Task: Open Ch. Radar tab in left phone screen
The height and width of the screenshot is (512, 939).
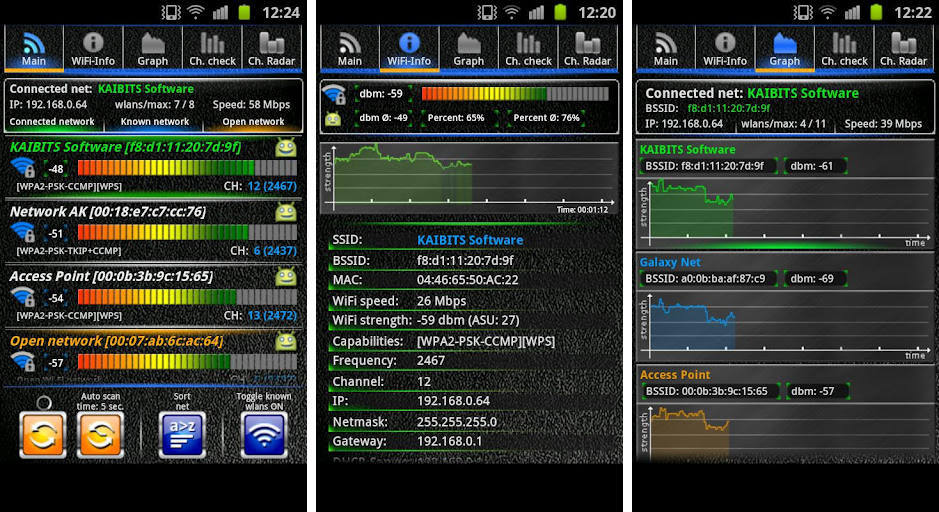Action: click(272, 49)
